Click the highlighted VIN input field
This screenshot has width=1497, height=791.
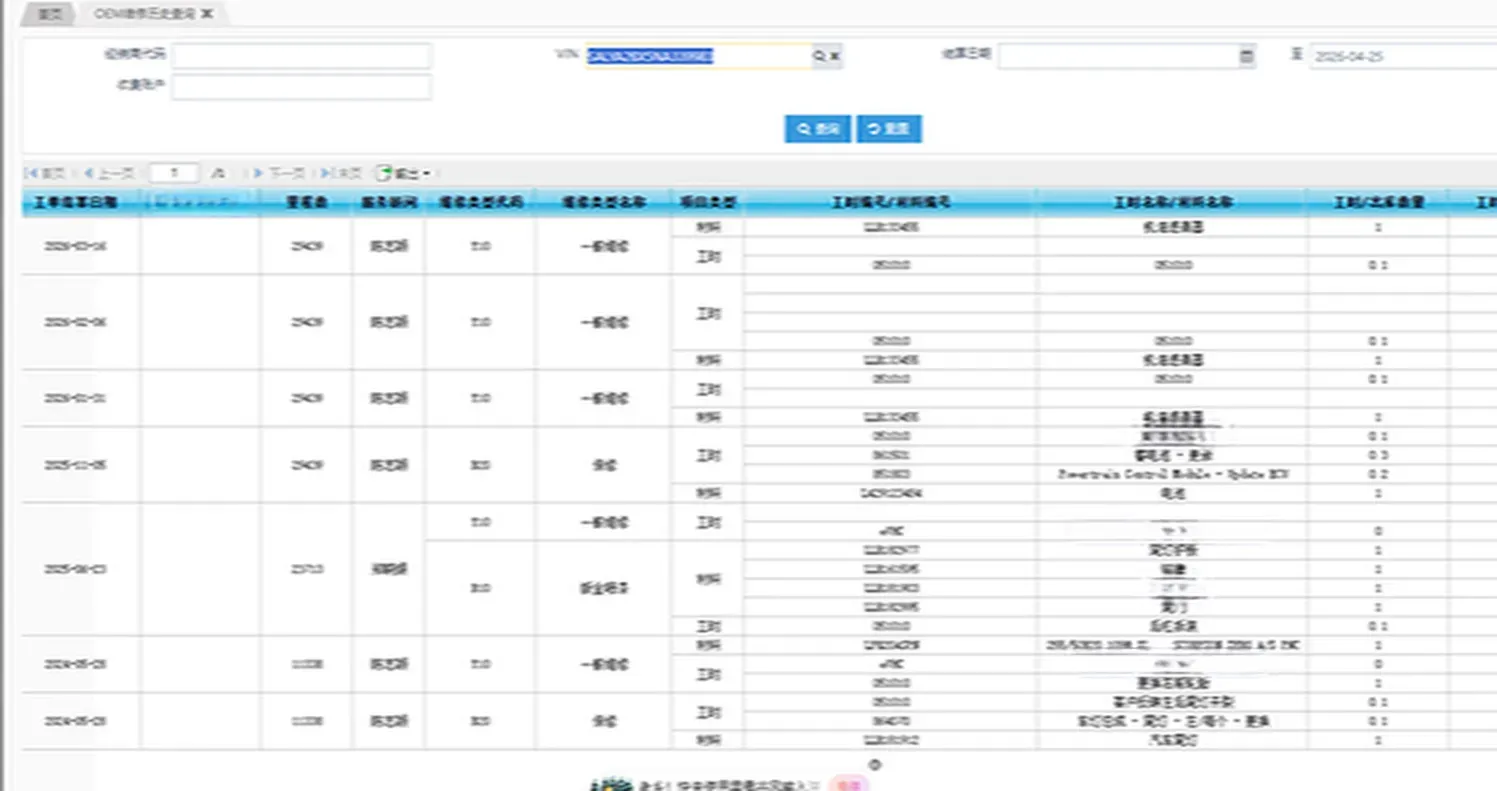pyautogui.click(x=697, y=56)
